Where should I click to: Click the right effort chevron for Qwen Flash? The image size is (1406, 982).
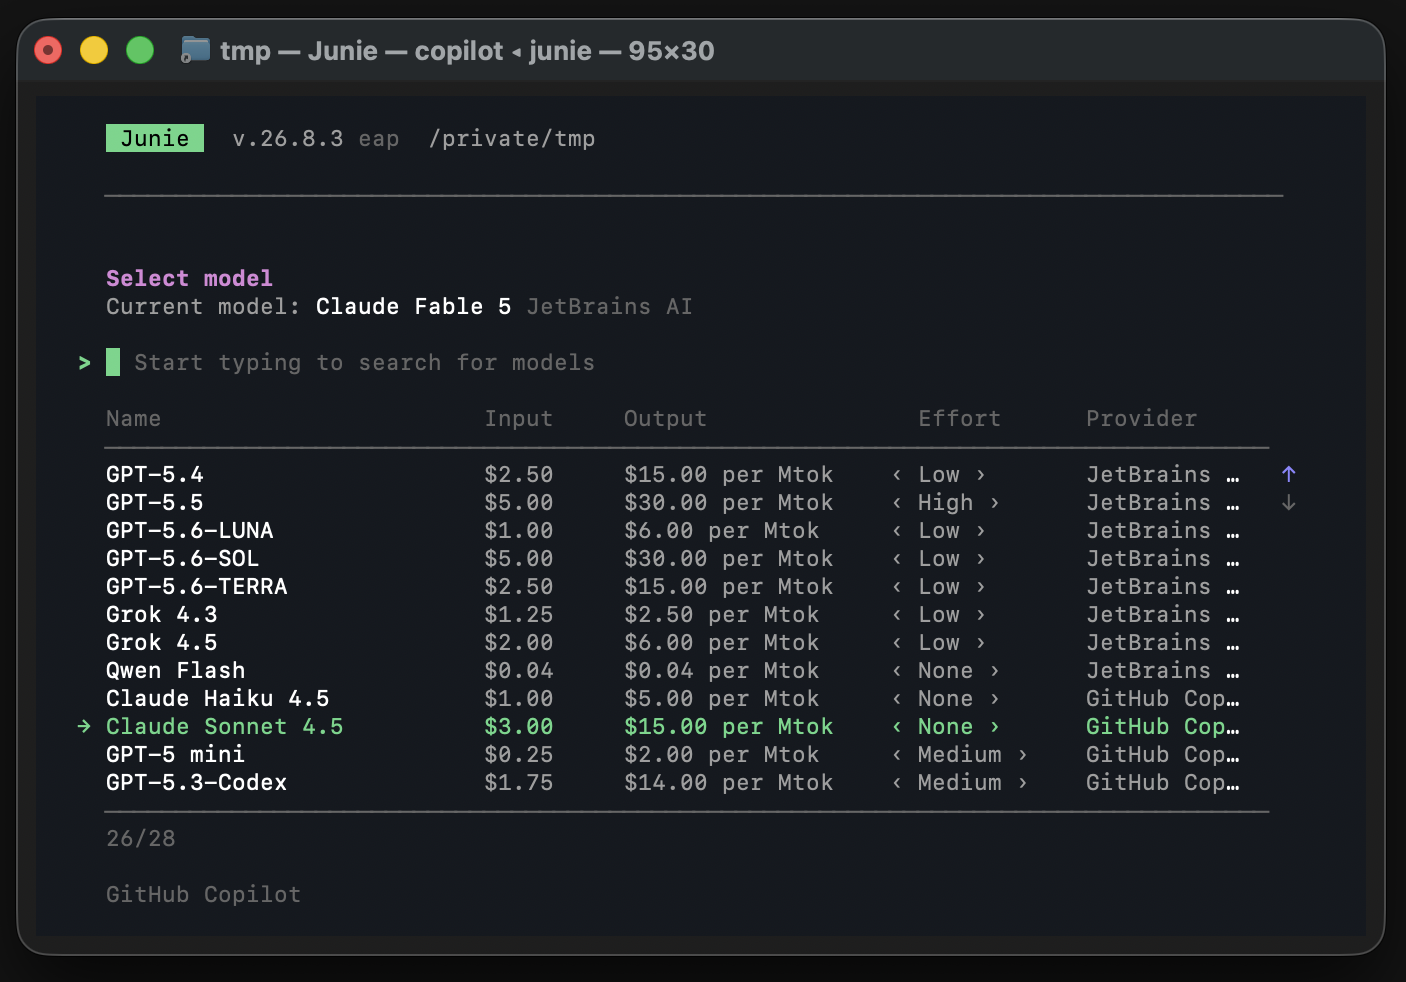point(995,671)
